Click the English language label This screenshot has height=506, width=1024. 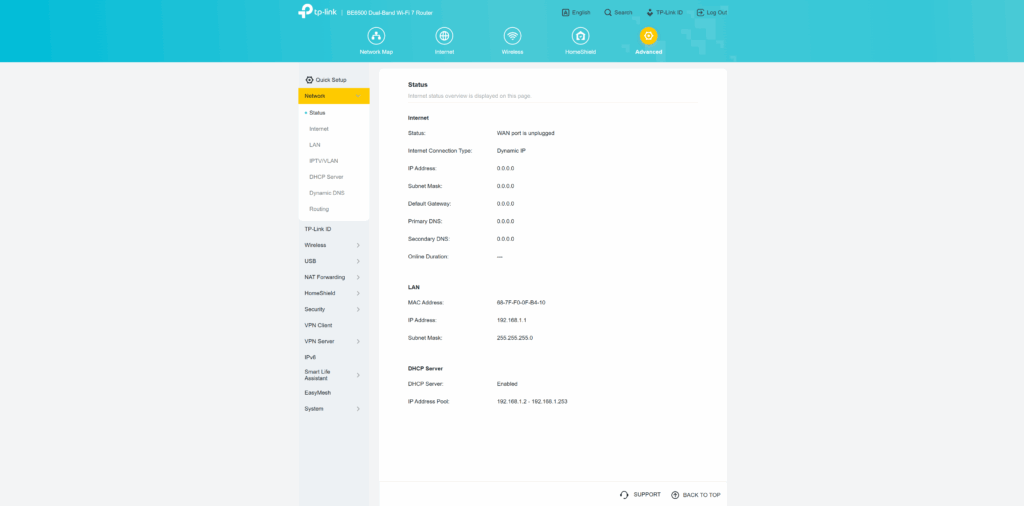coord(581,12)
